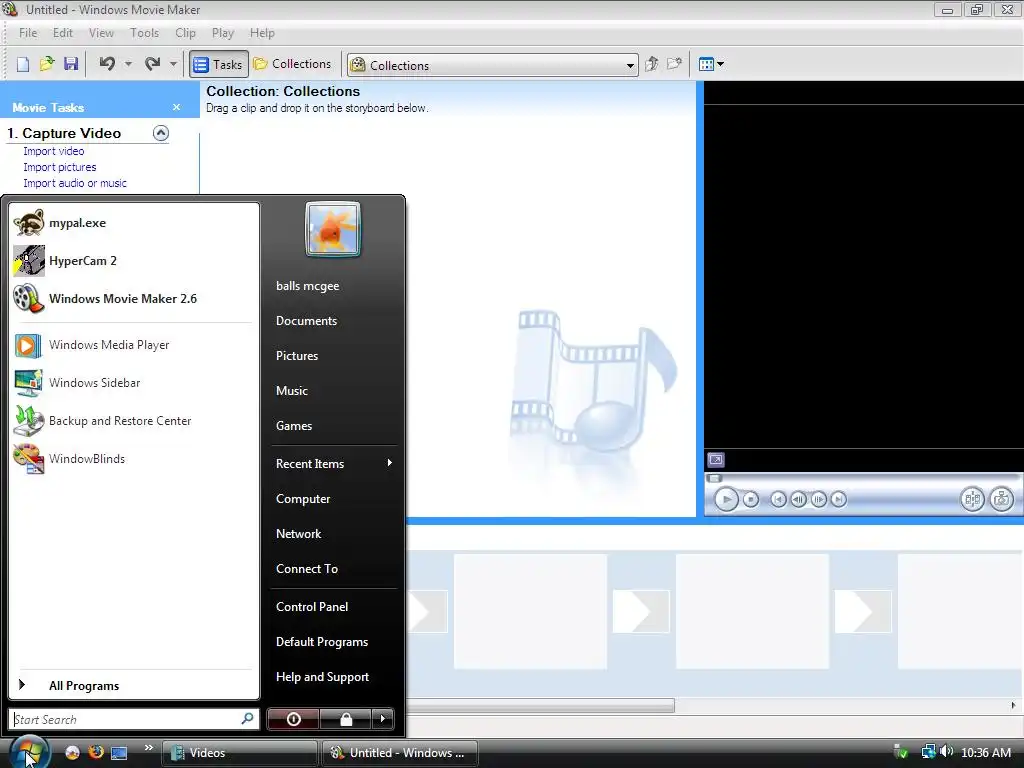
Task: Open Backup and Restore Center
Action: tap(133, 421)
